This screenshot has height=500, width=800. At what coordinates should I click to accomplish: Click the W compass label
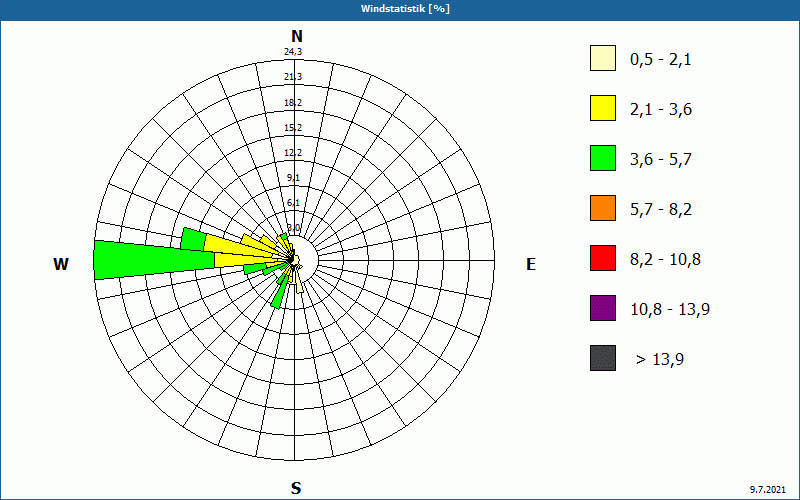coord(61,264)
